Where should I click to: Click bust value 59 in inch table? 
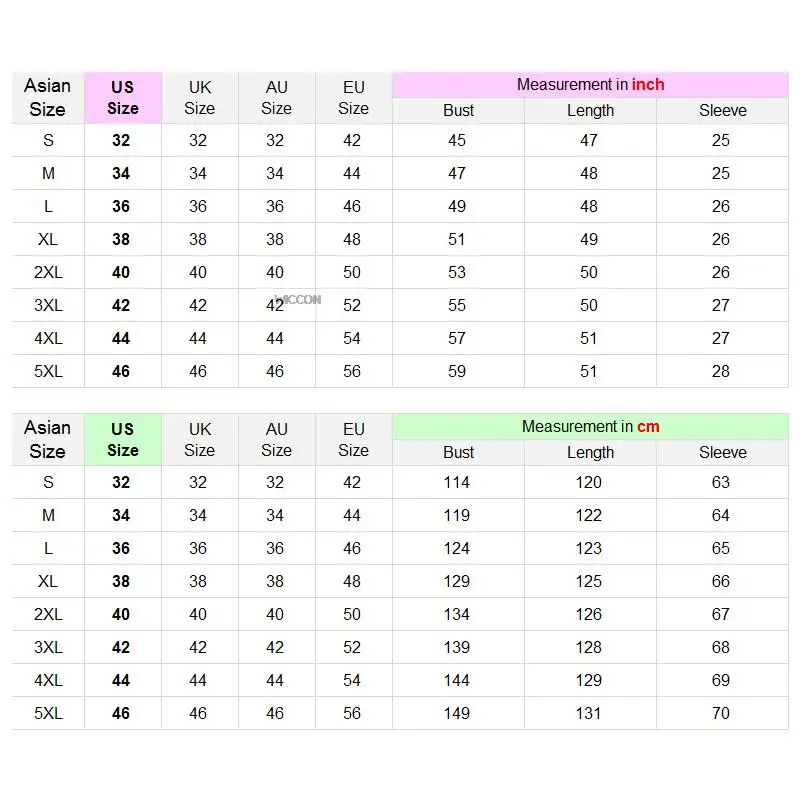(x=457, y=371)
